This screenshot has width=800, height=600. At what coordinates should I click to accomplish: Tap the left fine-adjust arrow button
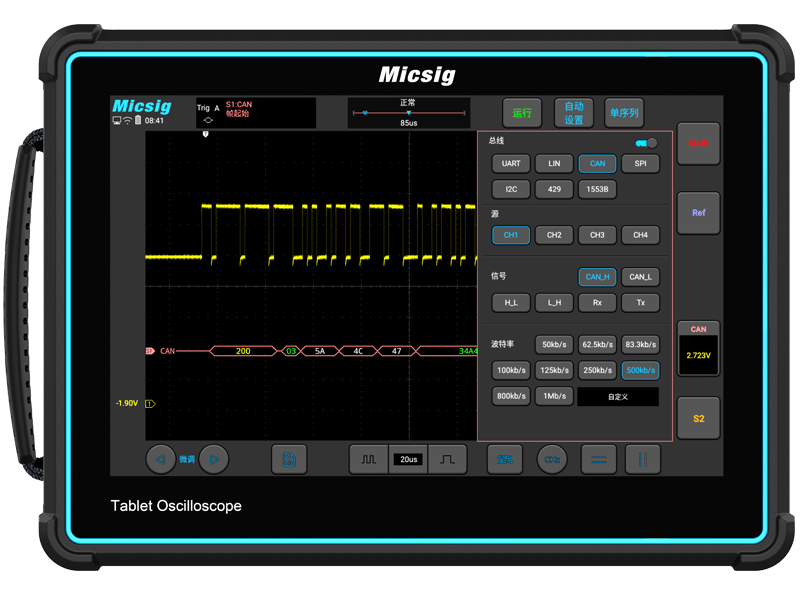click(x=160, y=459)
